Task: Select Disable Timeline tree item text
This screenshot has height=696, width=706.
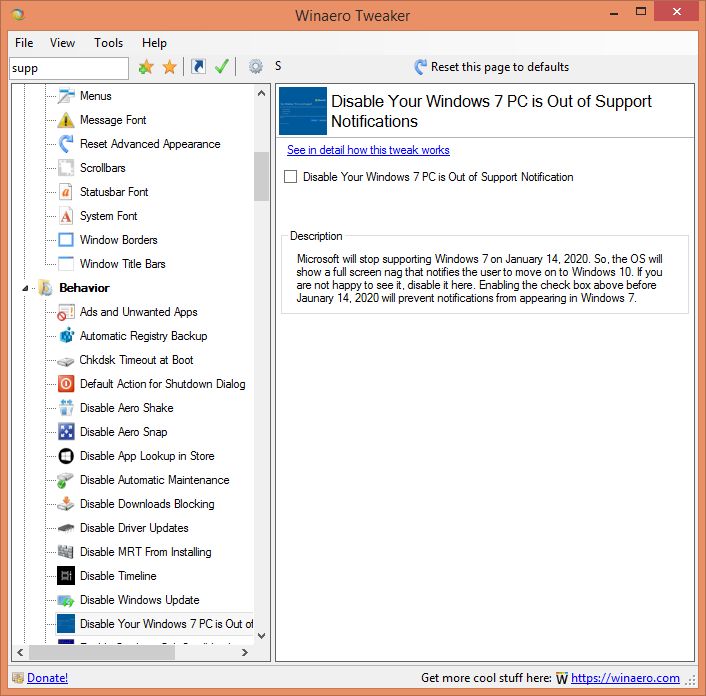Action: click(118, 576)
